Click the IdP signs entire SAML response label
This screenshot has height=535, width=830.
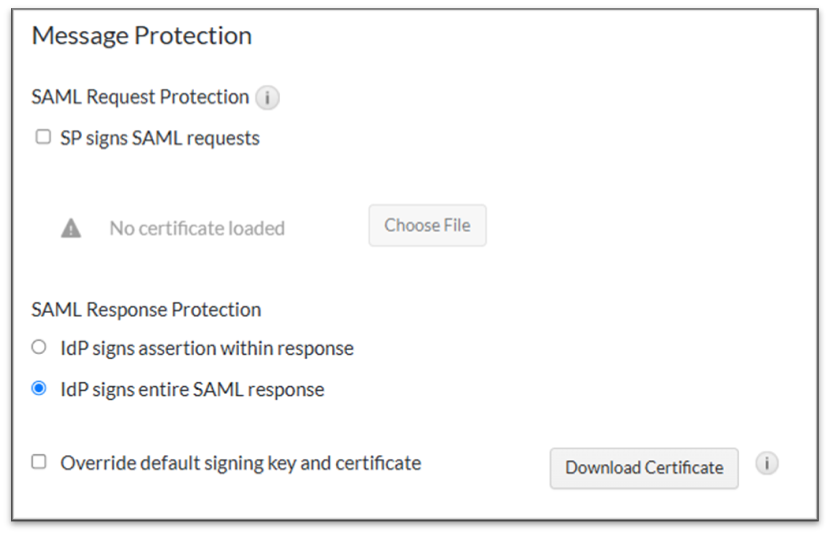(192, 389)
